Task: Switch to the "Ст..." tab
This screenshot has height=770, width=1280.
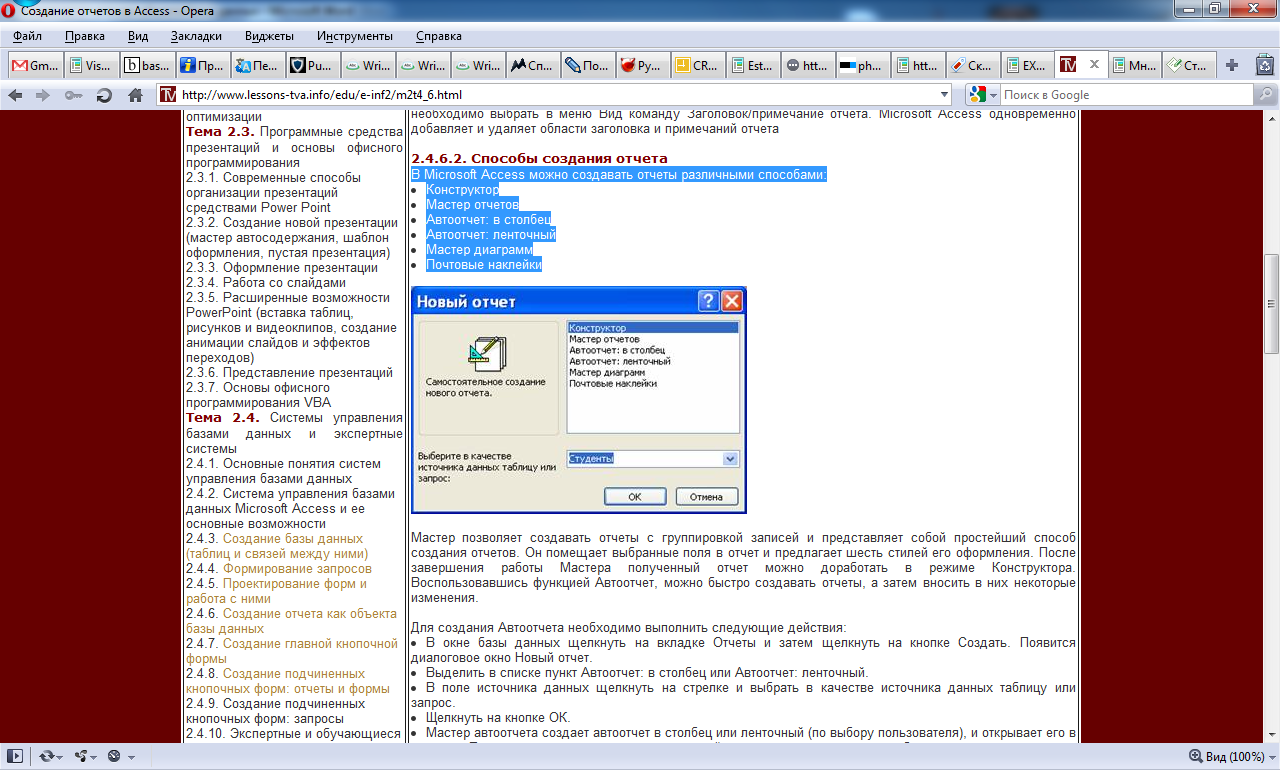Action: [1189, 66]
